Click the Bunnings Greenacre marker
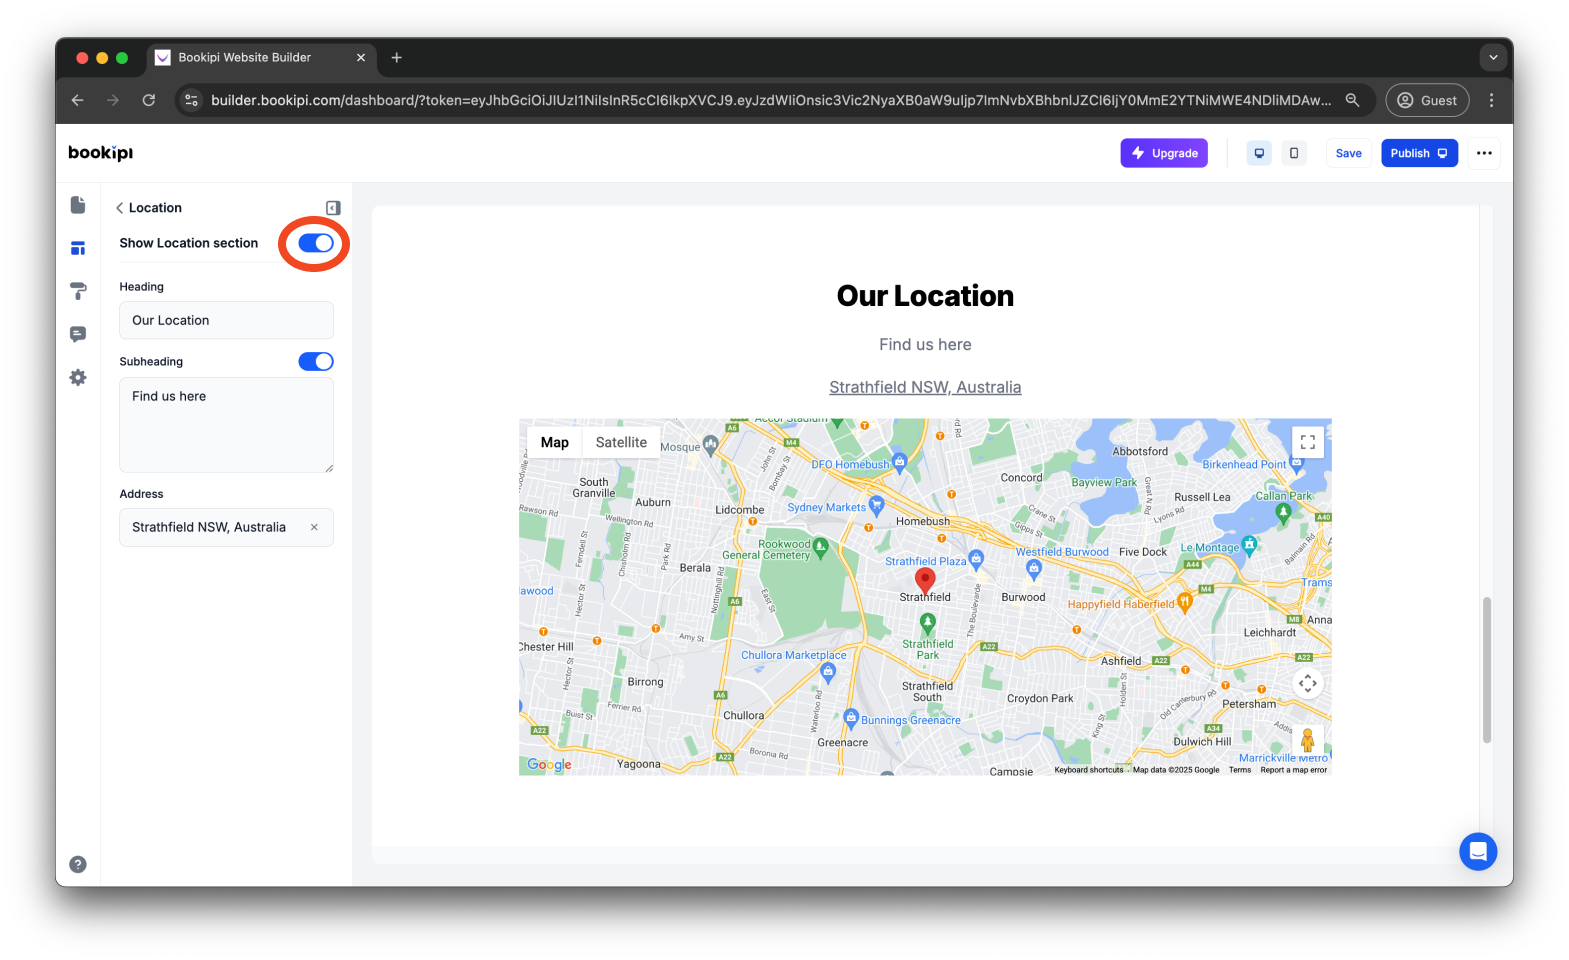 851,718
